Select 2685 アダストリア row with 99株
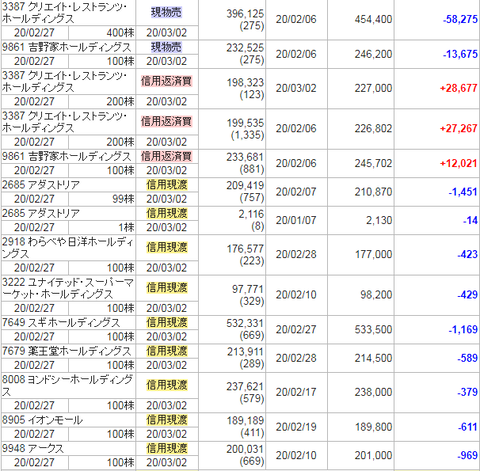Viewport: 480px width, 471px height. click(41, 185)
